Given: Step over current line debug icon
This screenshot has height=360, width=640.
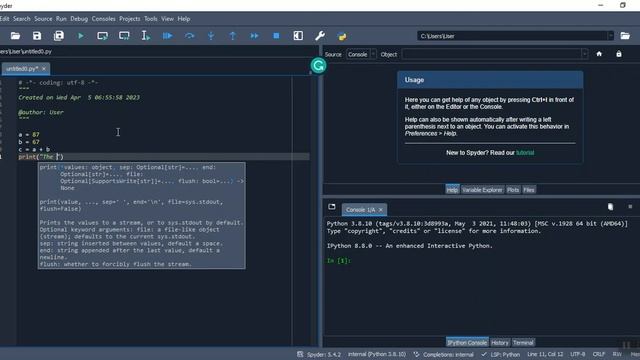Looking at the screenshot, I should [189, 36].
